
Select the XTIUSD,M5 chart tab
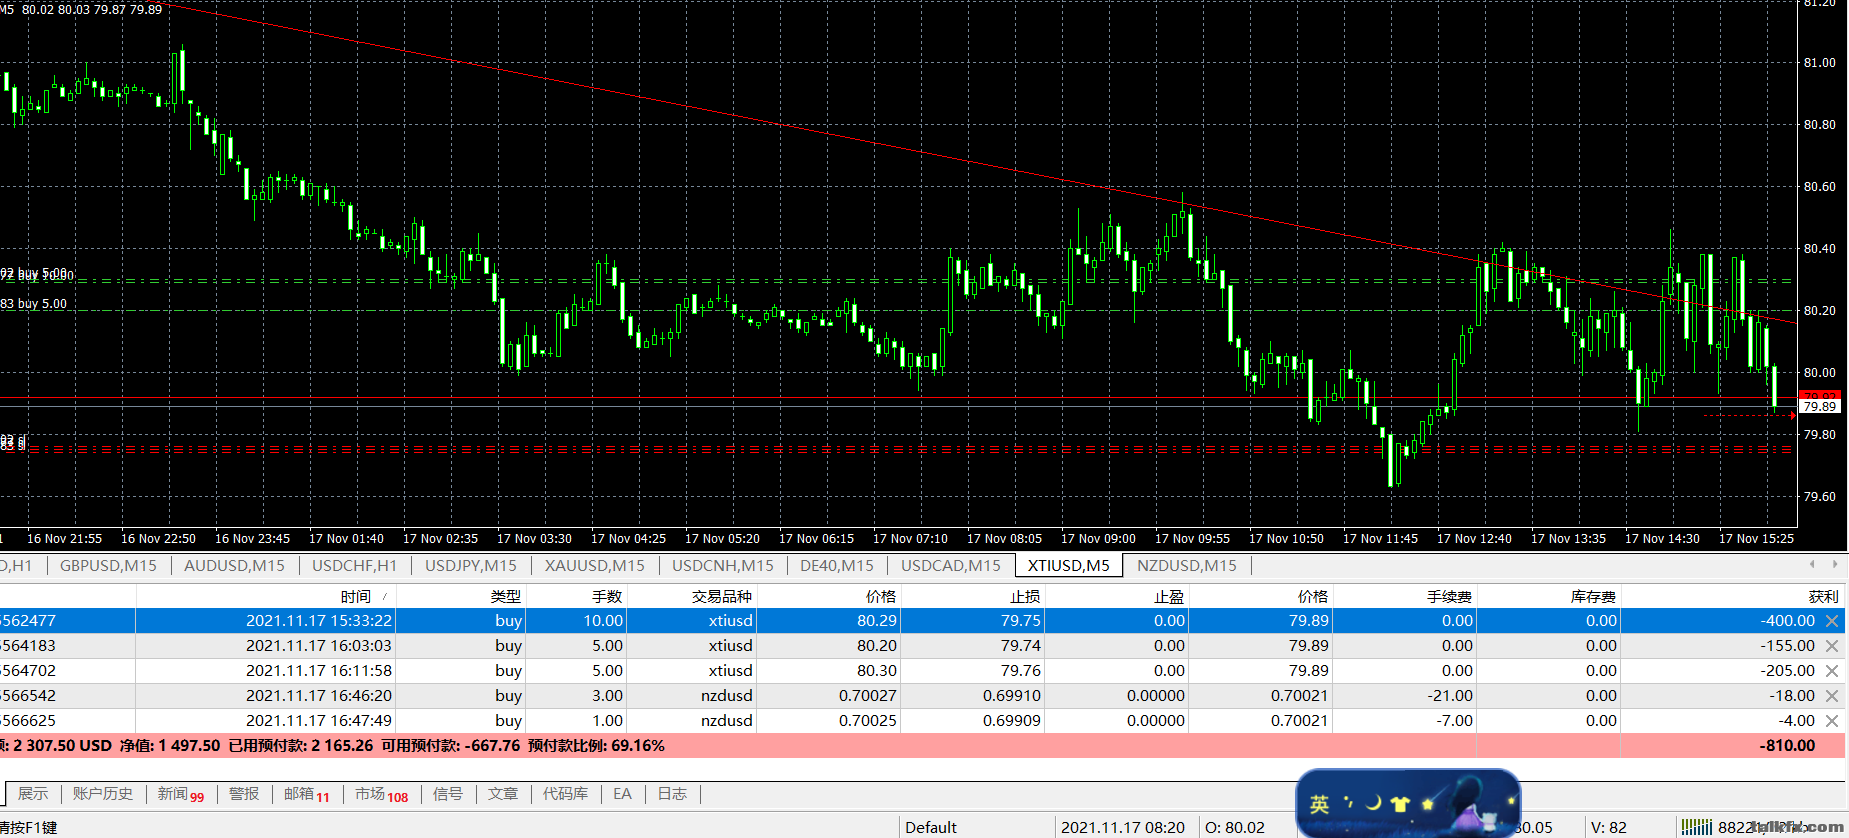point(1068,566)
